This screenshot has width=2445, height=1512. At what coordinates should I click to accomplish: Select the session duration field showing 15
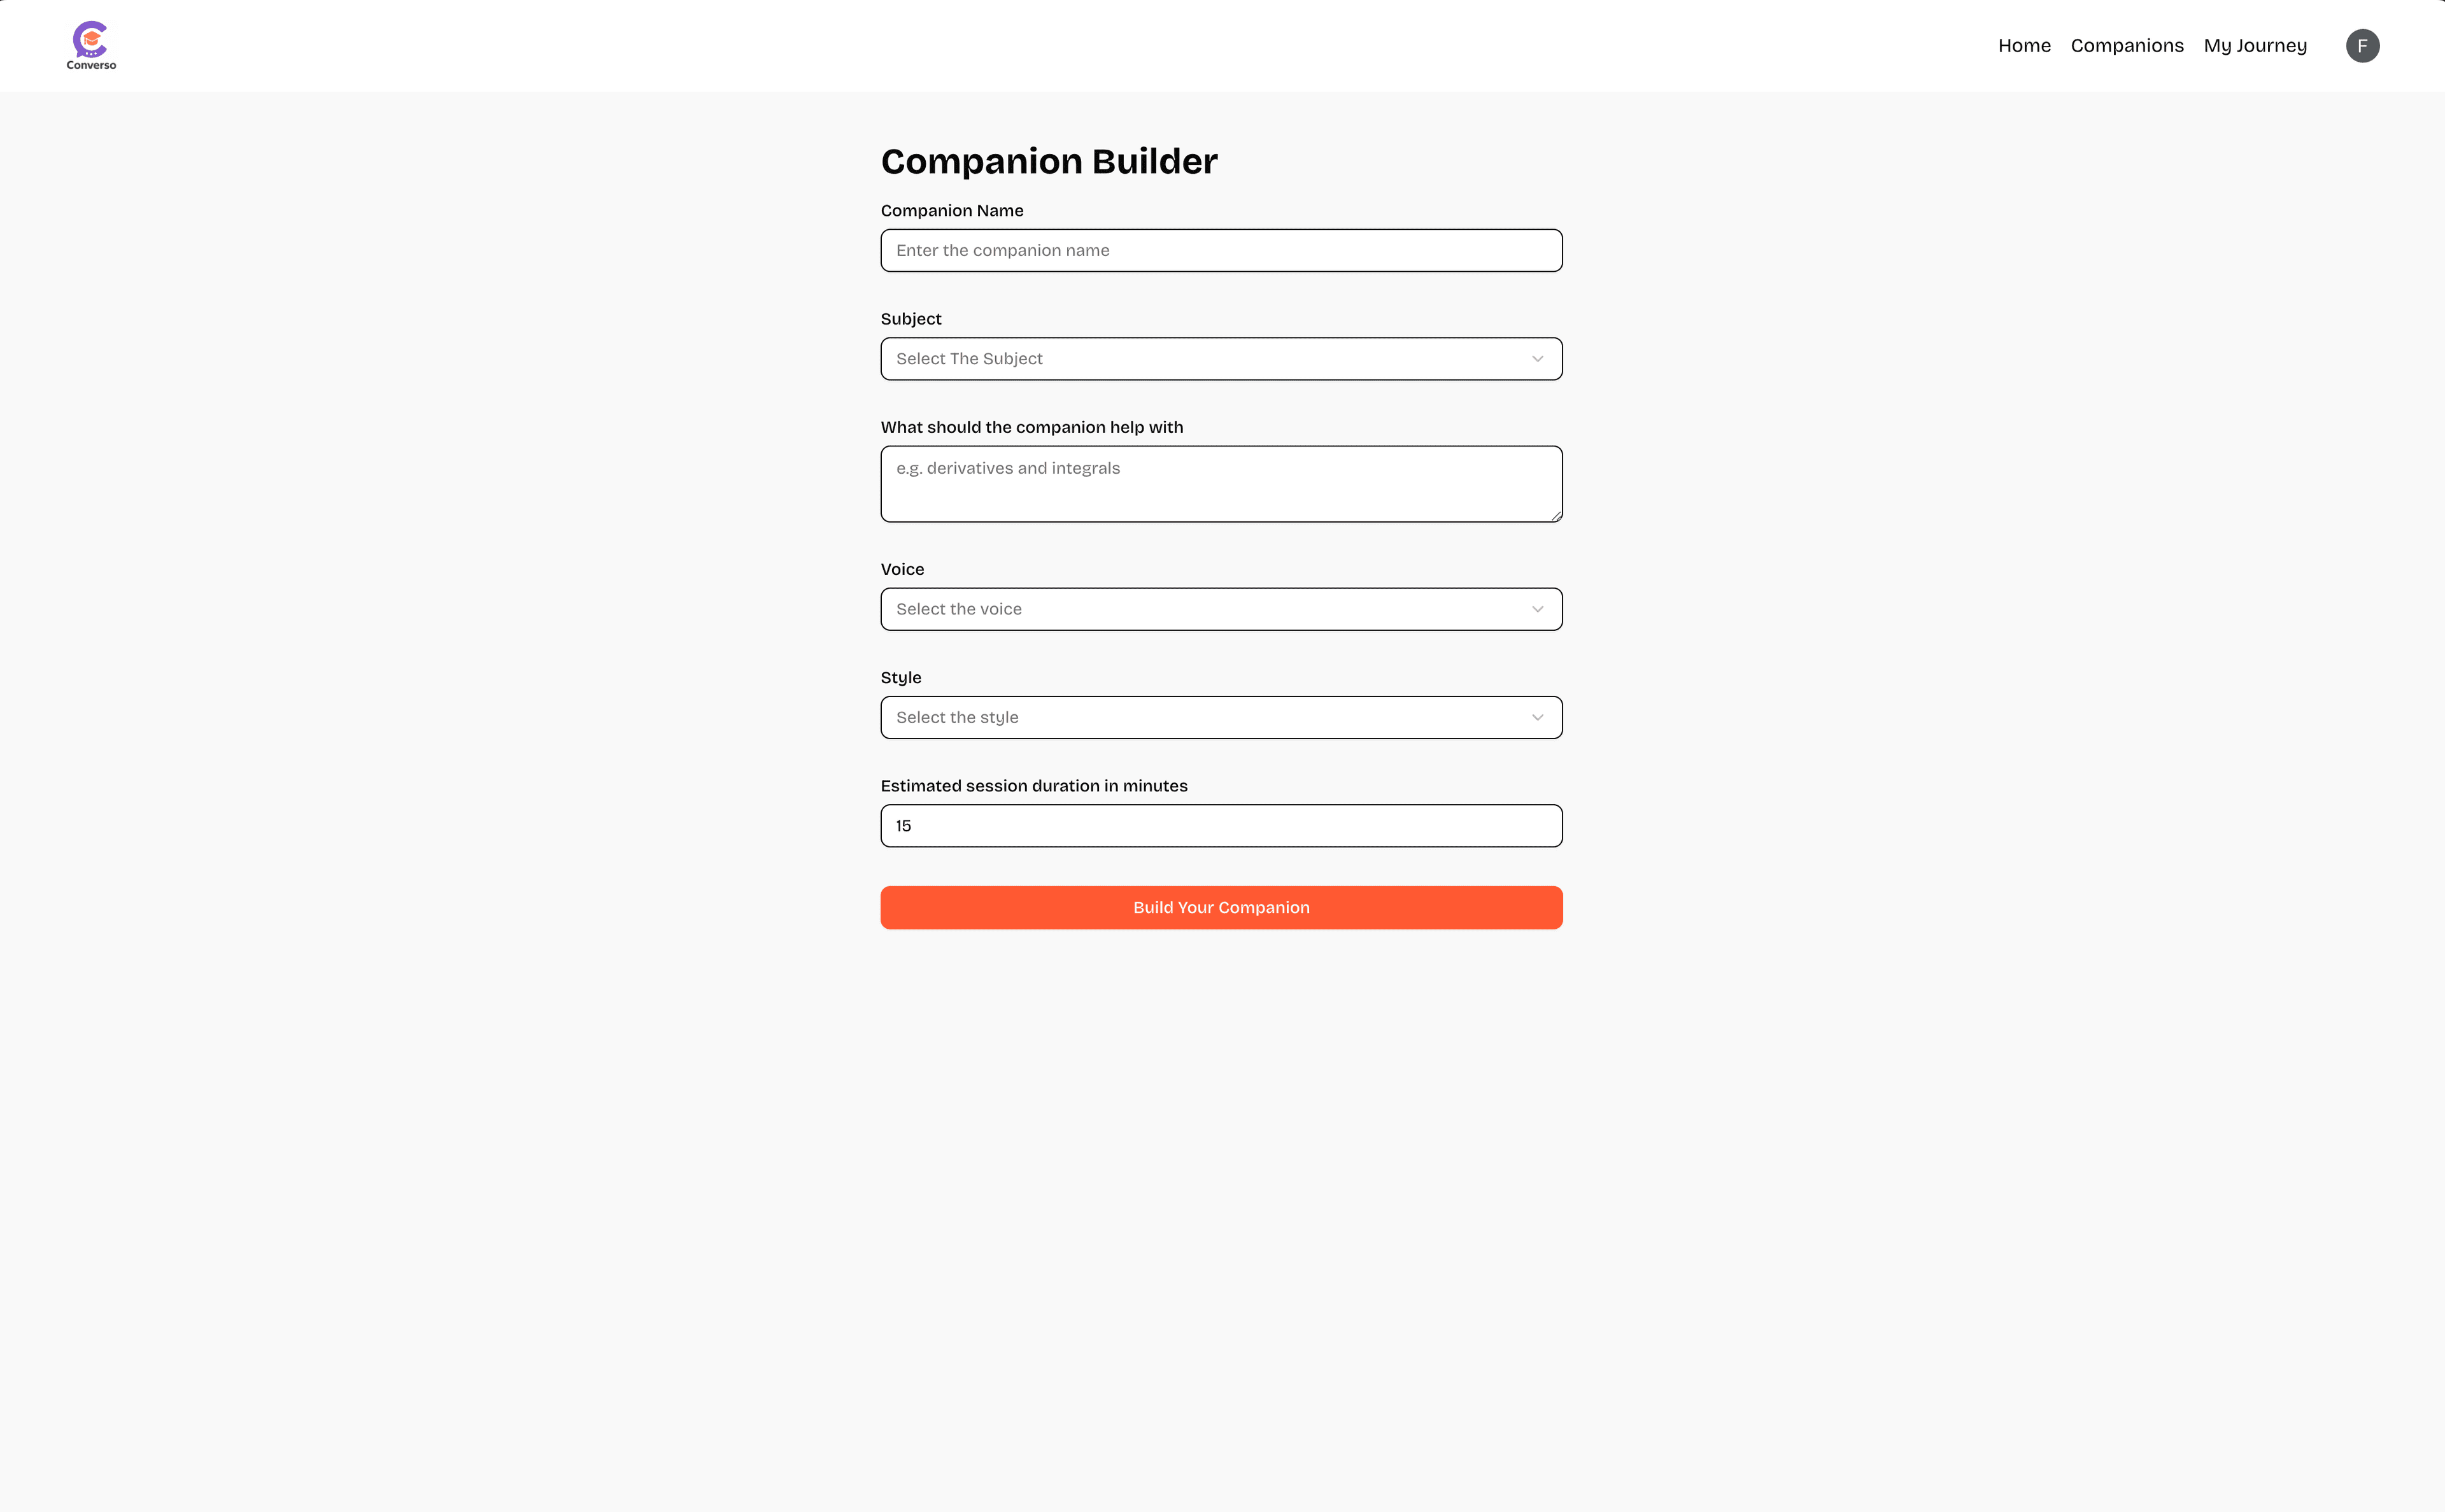(1221, 826)
